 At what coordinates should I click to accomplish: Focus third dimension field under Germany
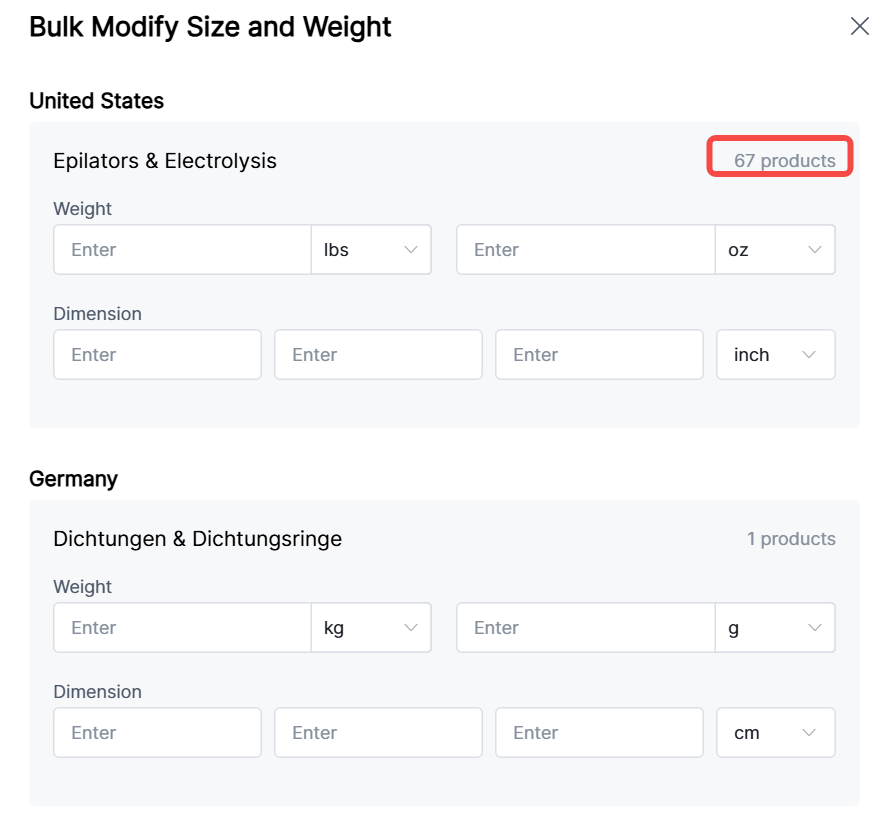599,733
